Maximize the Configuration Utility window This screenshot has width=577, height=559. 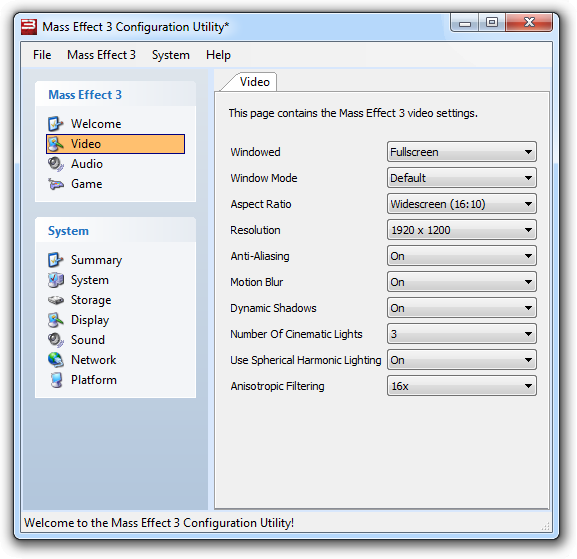tap(492, 23)
